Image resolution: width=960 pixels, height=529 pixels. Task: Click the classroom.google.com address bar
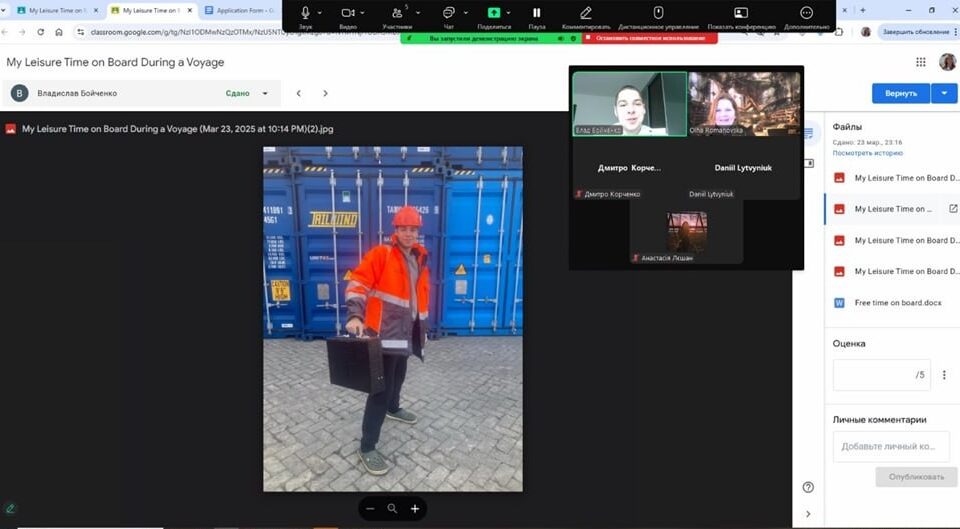coord(245,32)
